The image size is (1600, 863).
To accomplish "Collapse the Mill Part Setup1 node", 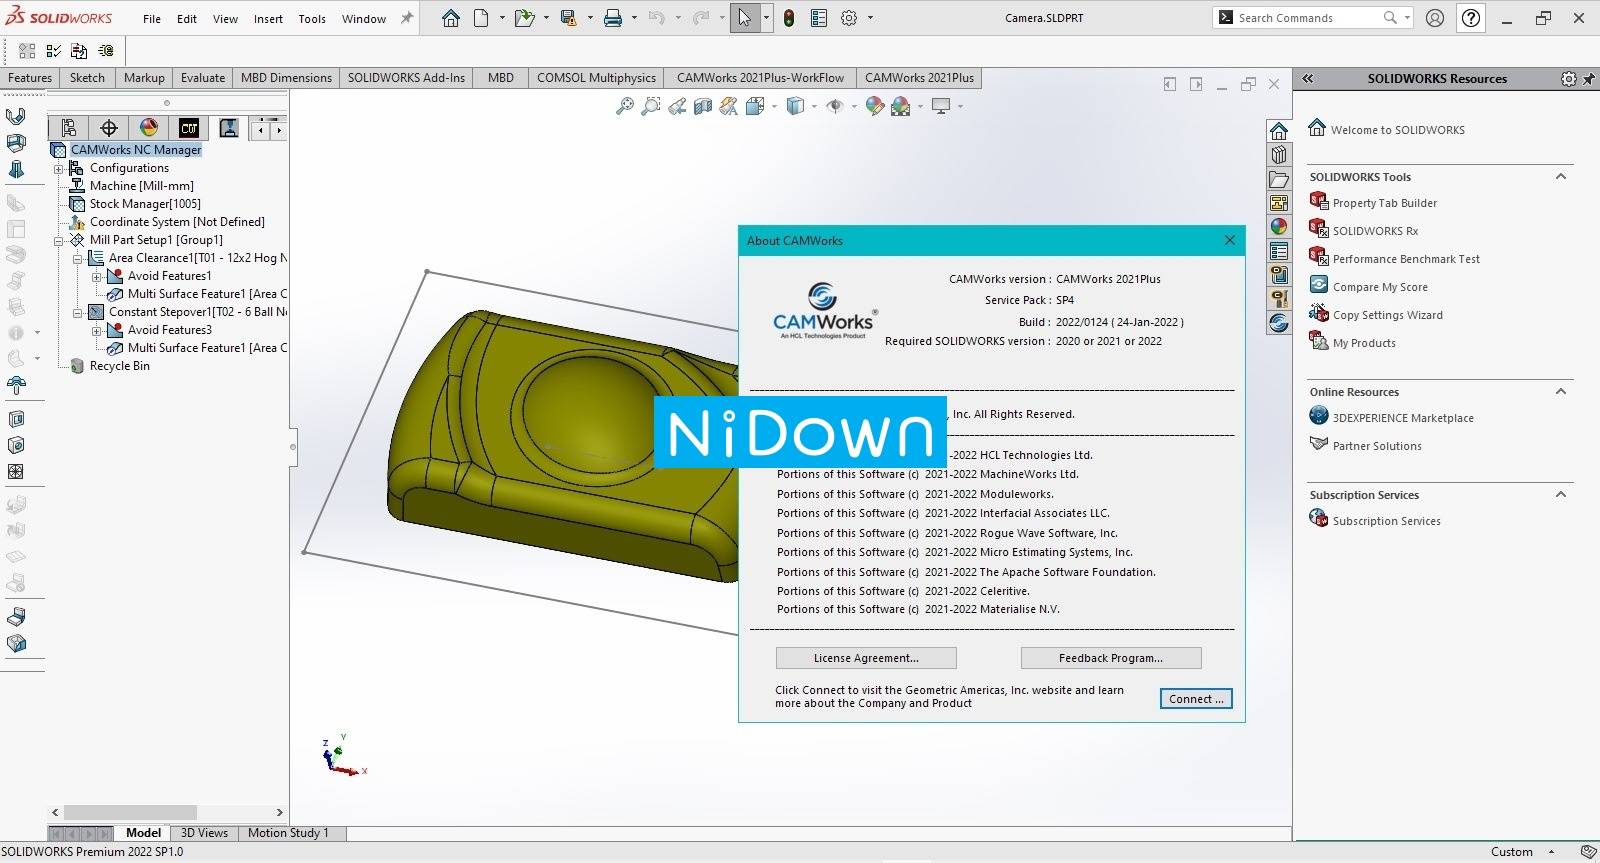I will point(59,240).
